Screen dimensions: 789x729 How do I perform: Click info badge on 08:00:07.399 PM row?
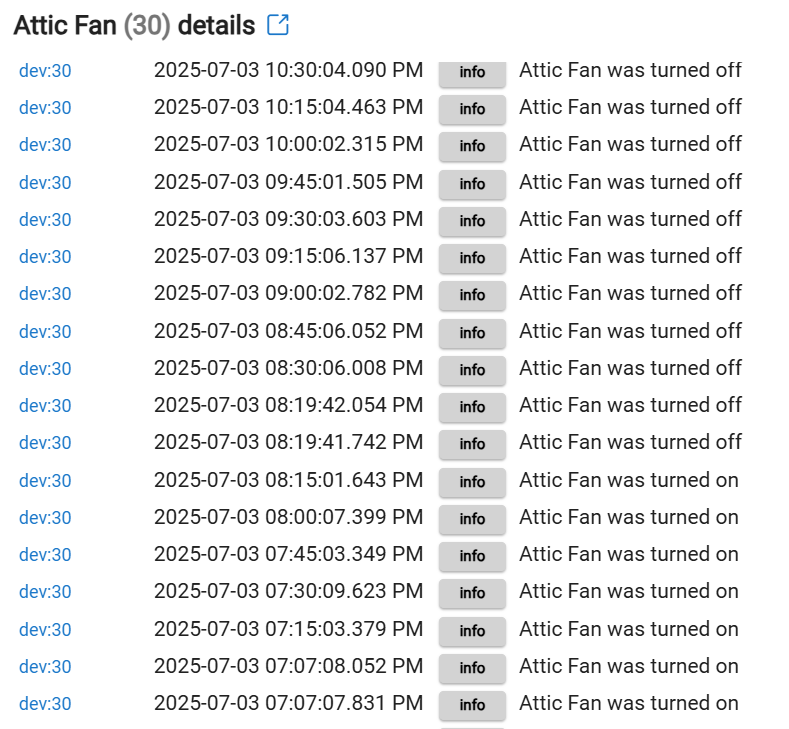click(472, 519)
